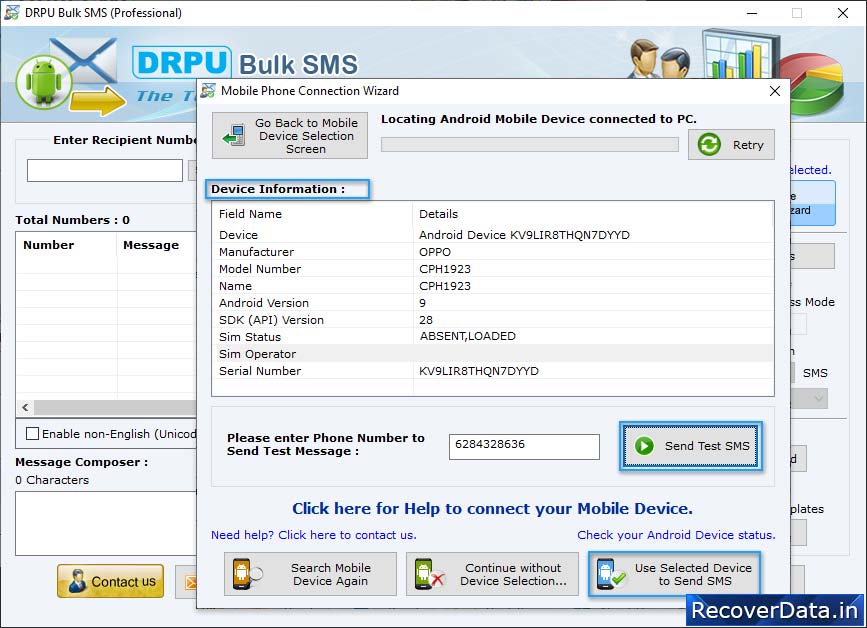867x628 pixels.
Task: Click Use Selected Device to Send SMS
Action: click(674, 574)
